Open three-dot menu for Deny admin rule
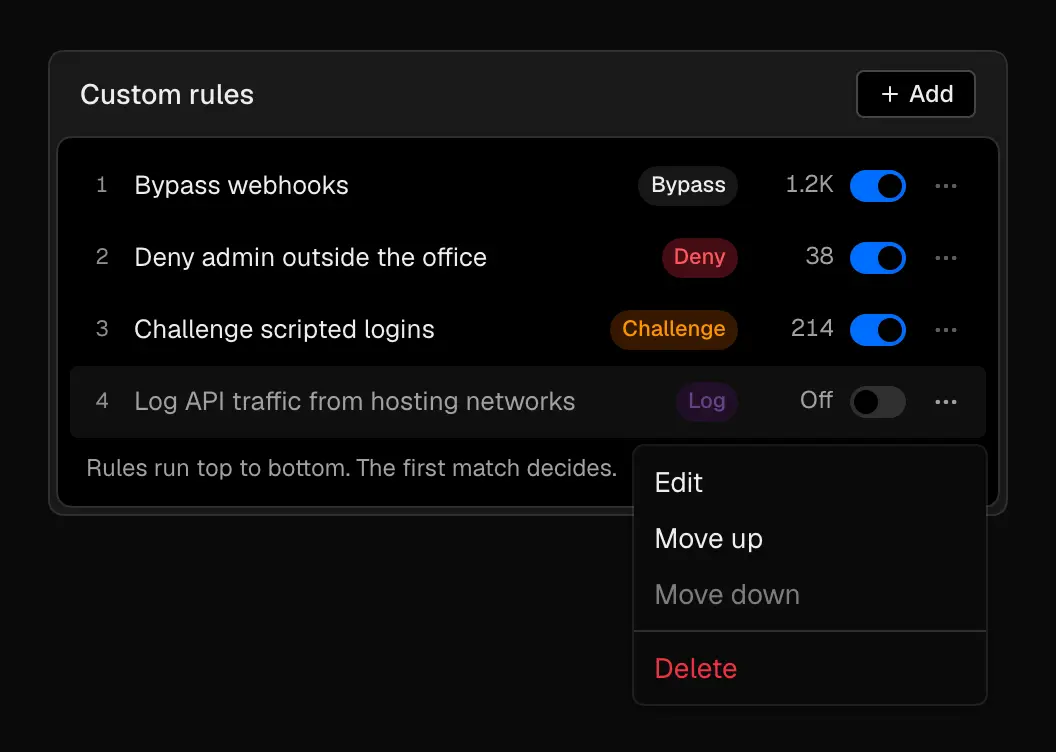Image resolution: width=1056 pixels, height=752 pixels. [x=946, y=258]
